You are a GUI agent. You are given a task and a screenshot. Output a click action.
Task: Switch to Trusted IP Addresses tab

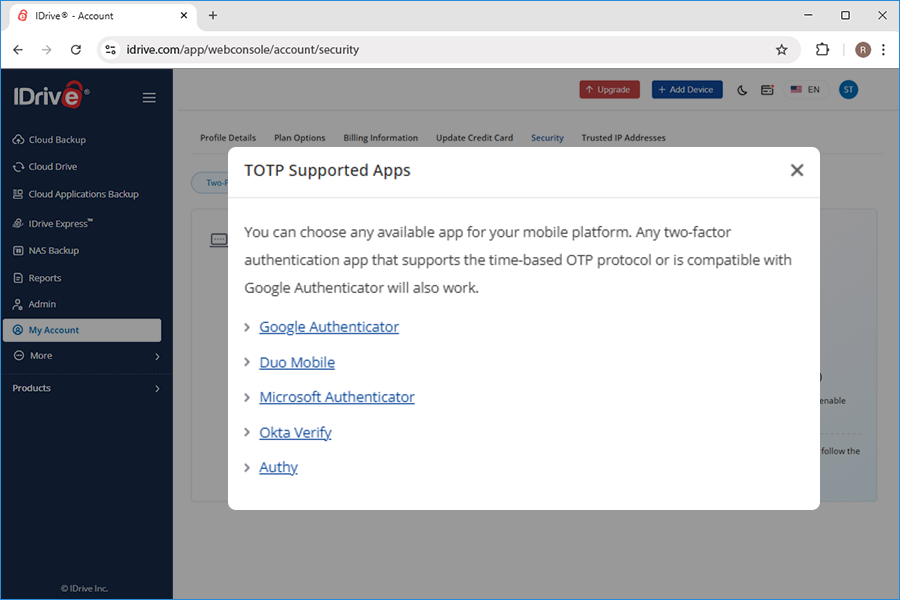click(x=623, y=138)
